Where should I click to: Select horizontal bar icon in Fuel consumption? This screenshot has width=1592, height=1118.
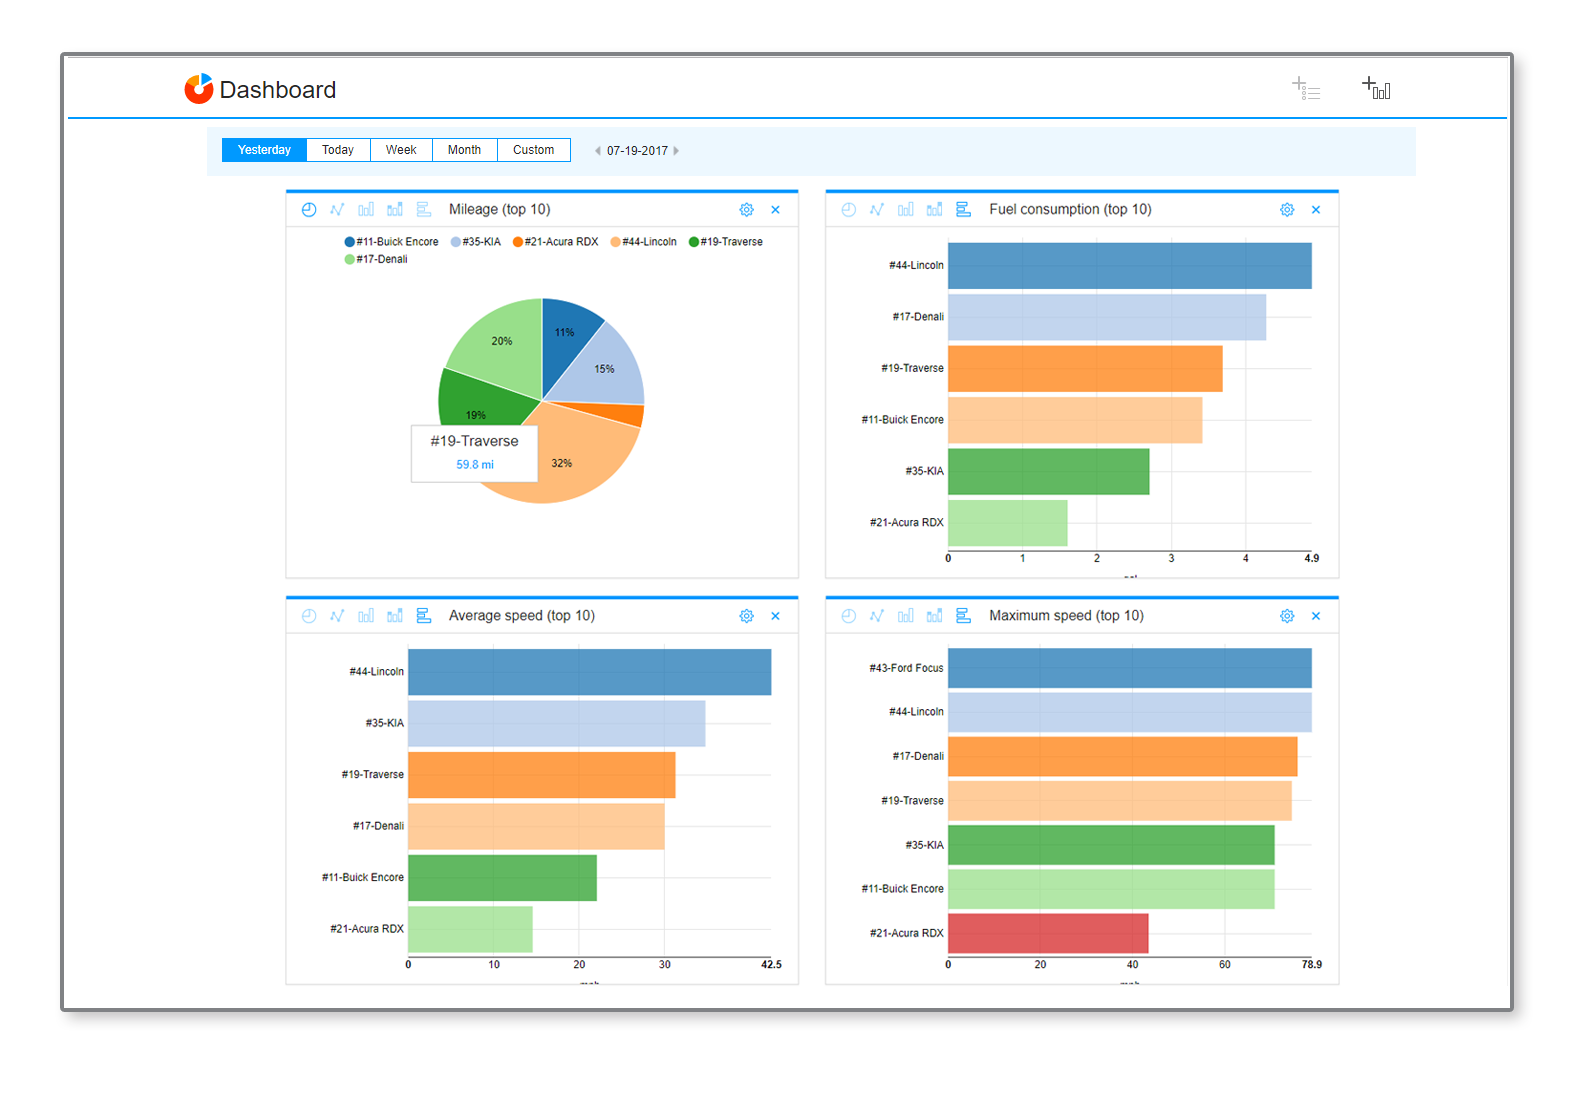964,210
